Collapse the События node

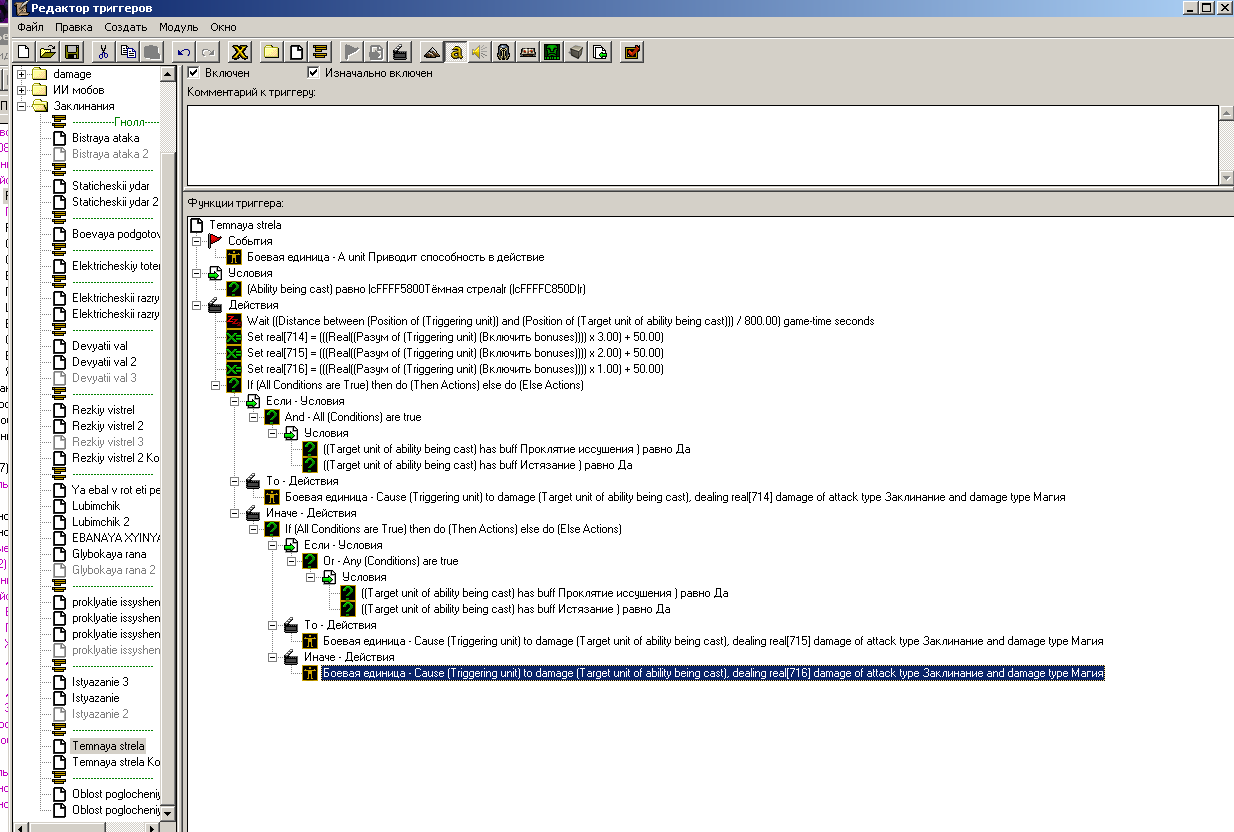click(197, 241)
